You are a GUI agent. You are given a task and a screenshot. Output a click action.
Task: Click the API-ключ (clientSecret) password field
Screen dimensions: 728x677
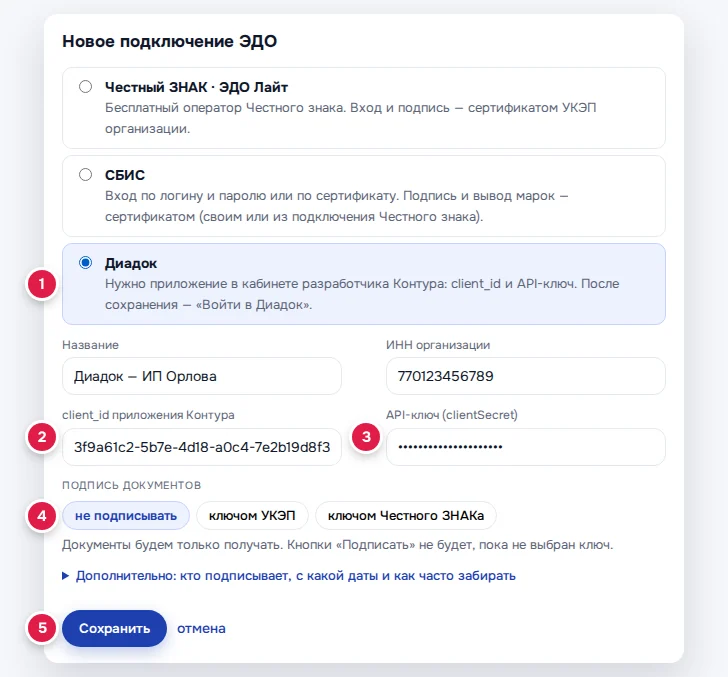pyautogui.click(x=526, y=447)
